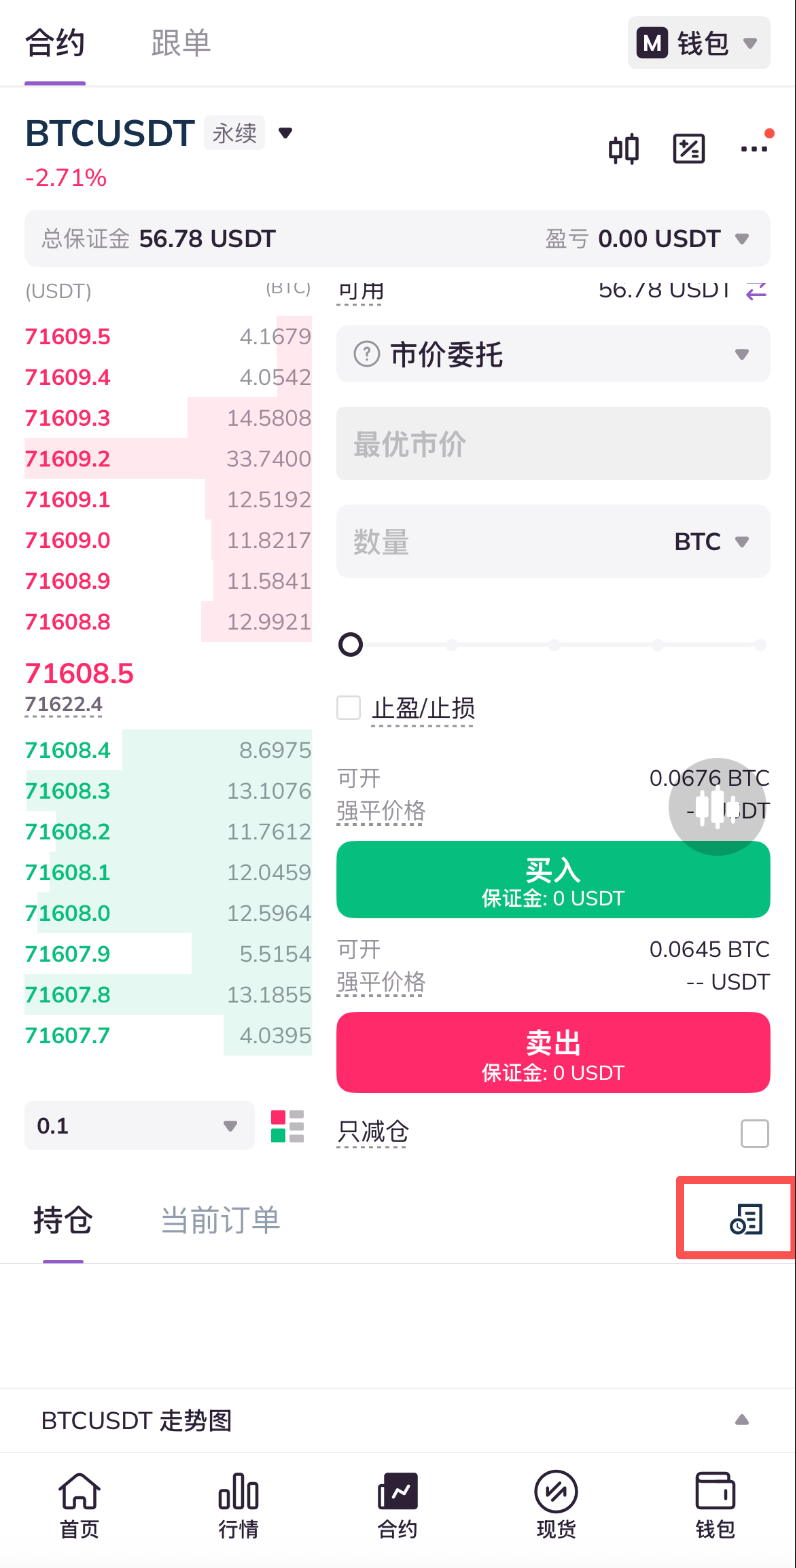Open the 市价委托 order type dropdown
This screenshot has width=796, height=1568.
point(553,354)
